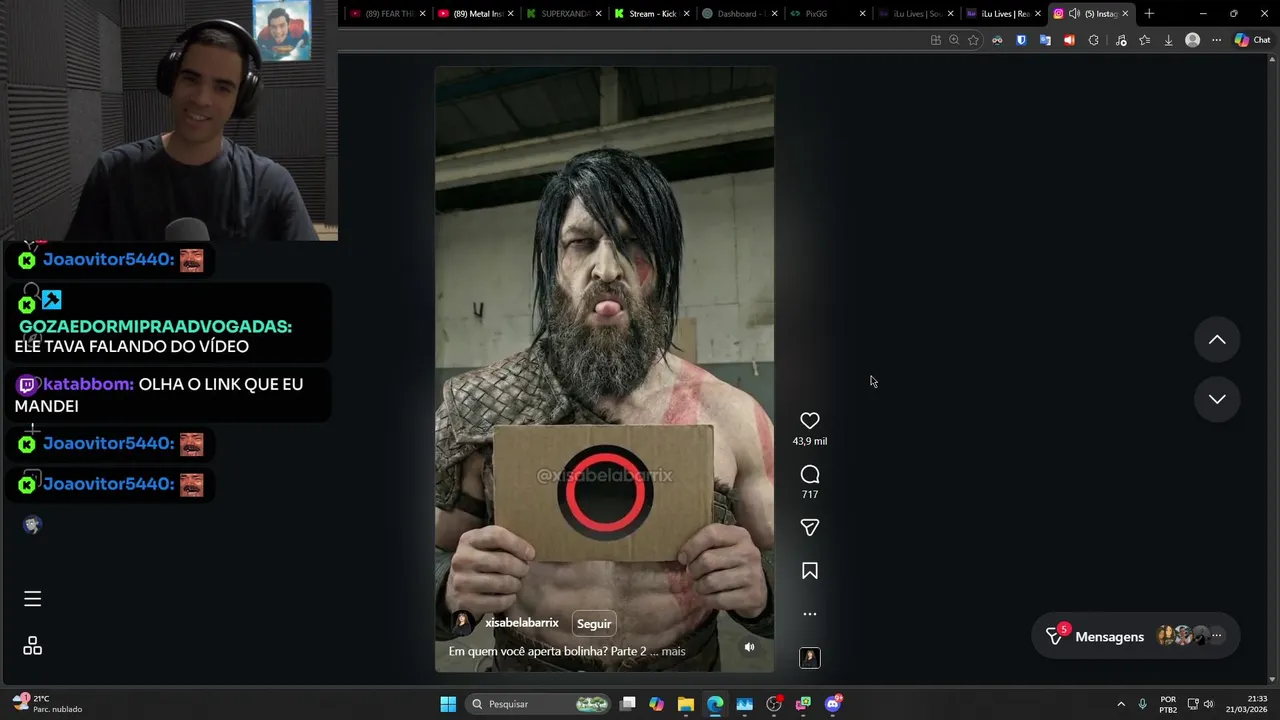The height and width of the screenshot is (720, 1280).
Task: Open a new browser tab
Action: point(1149,14)
